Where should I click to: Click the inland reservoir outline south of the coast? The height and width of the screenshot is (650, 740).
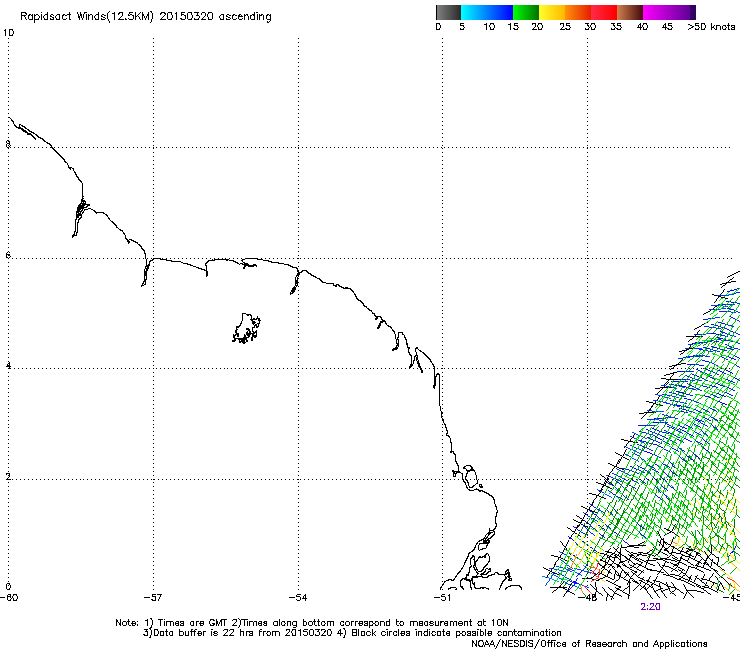246,328
